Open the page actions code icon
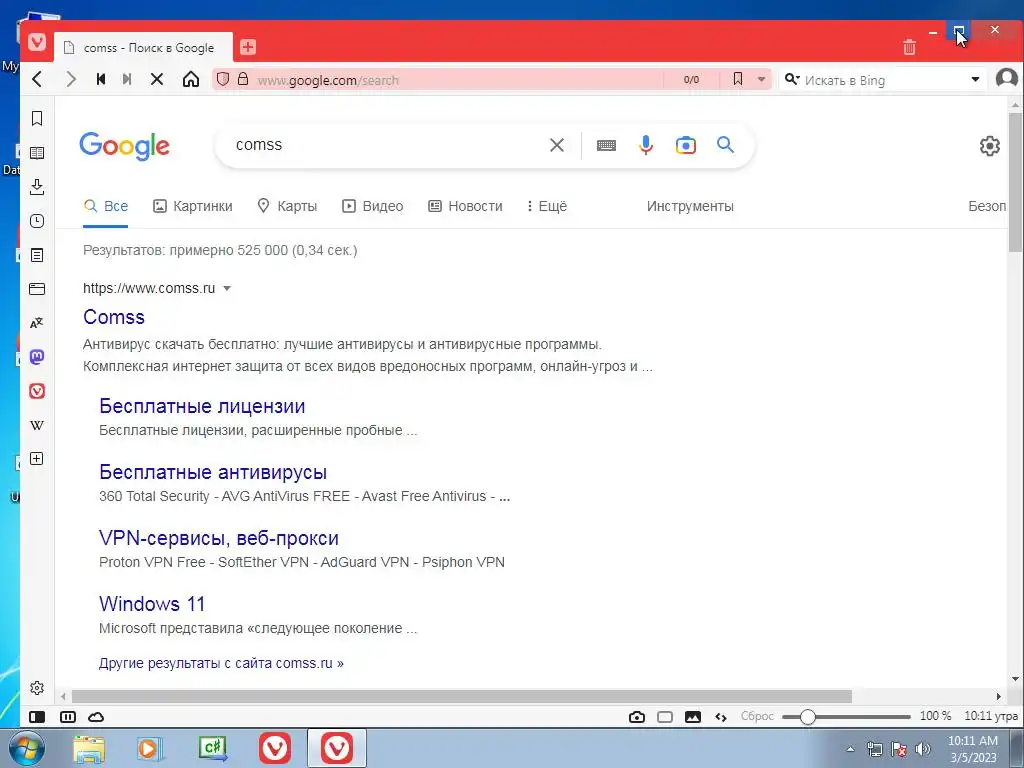The height and width of the screenshot is (768, 1024). point(721,717)
